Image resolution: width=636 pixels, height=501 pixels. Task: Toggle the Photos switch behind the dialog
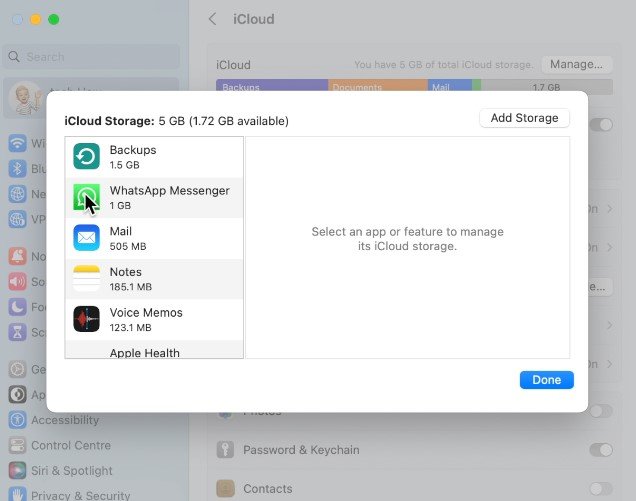601,411
